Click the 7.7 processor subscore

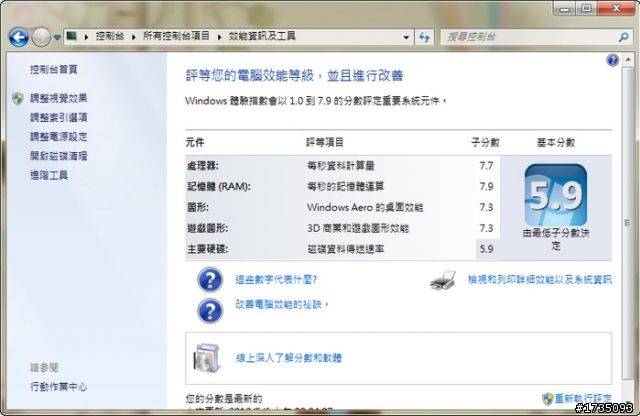click(x=486, y=166)
